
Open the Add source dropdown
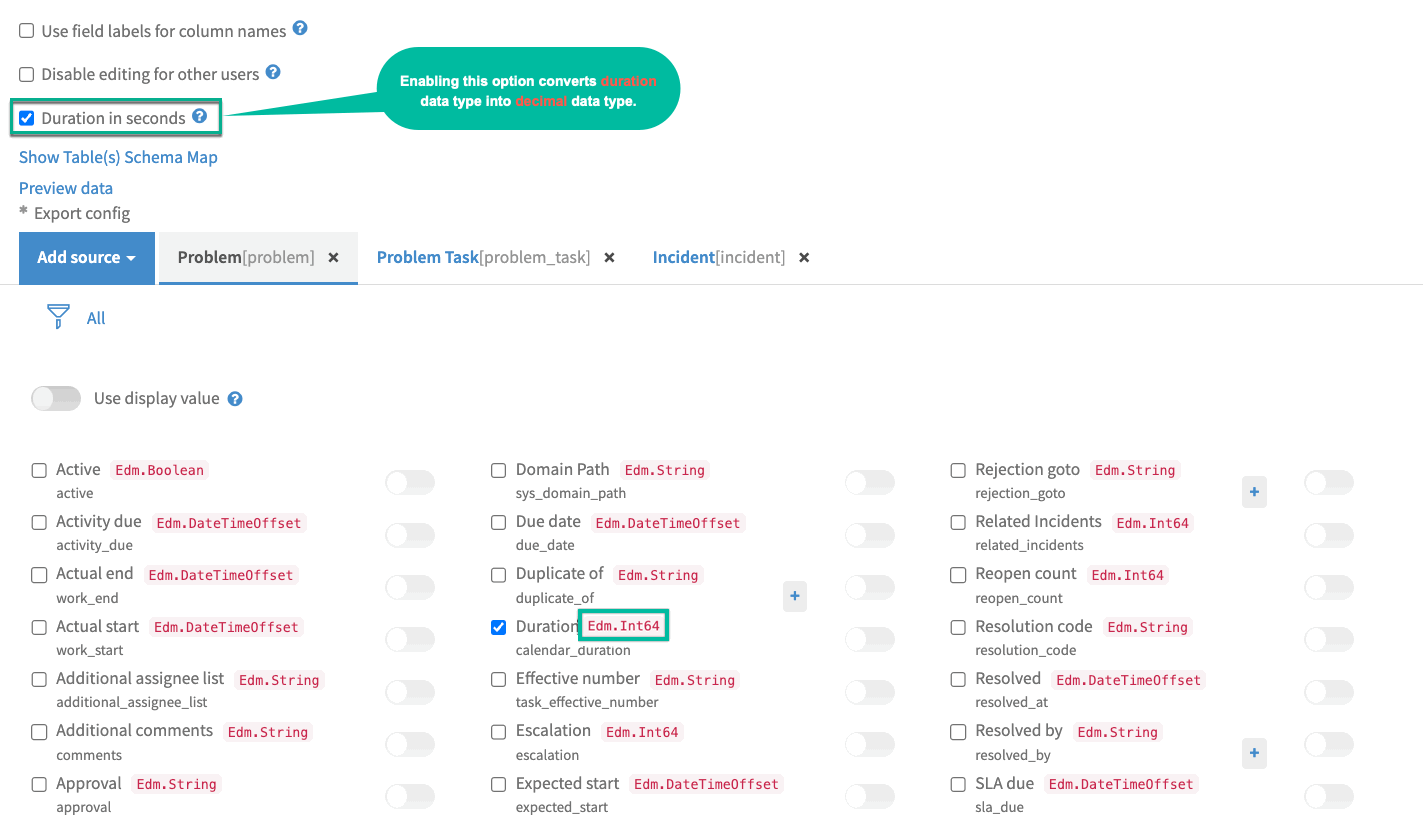click(86, 258)
